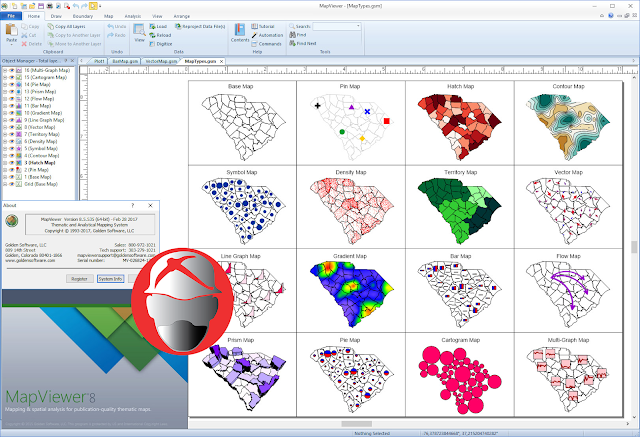Click the Paste icon in Clipboard group
This screenshot has height=437, width=640.
tap(11, 30)
